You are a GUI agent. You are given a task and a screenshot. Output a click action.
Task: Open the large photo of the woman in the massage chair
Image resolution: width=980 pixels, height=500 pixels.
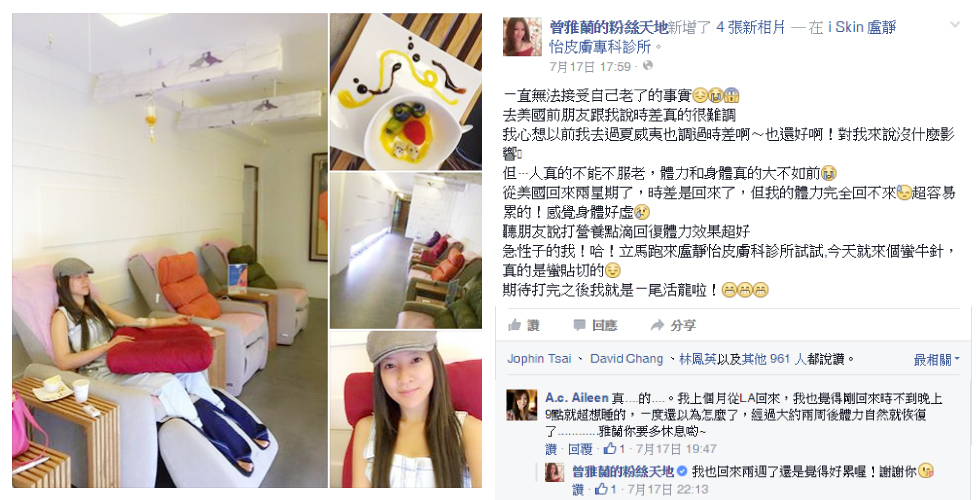pos(170,251)
